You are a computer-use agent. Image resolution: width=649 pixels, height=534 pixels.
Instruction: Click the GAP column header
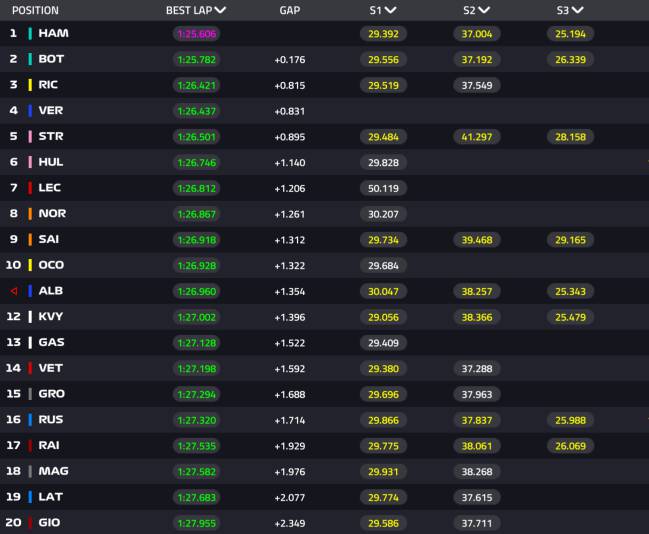point(290,10)
